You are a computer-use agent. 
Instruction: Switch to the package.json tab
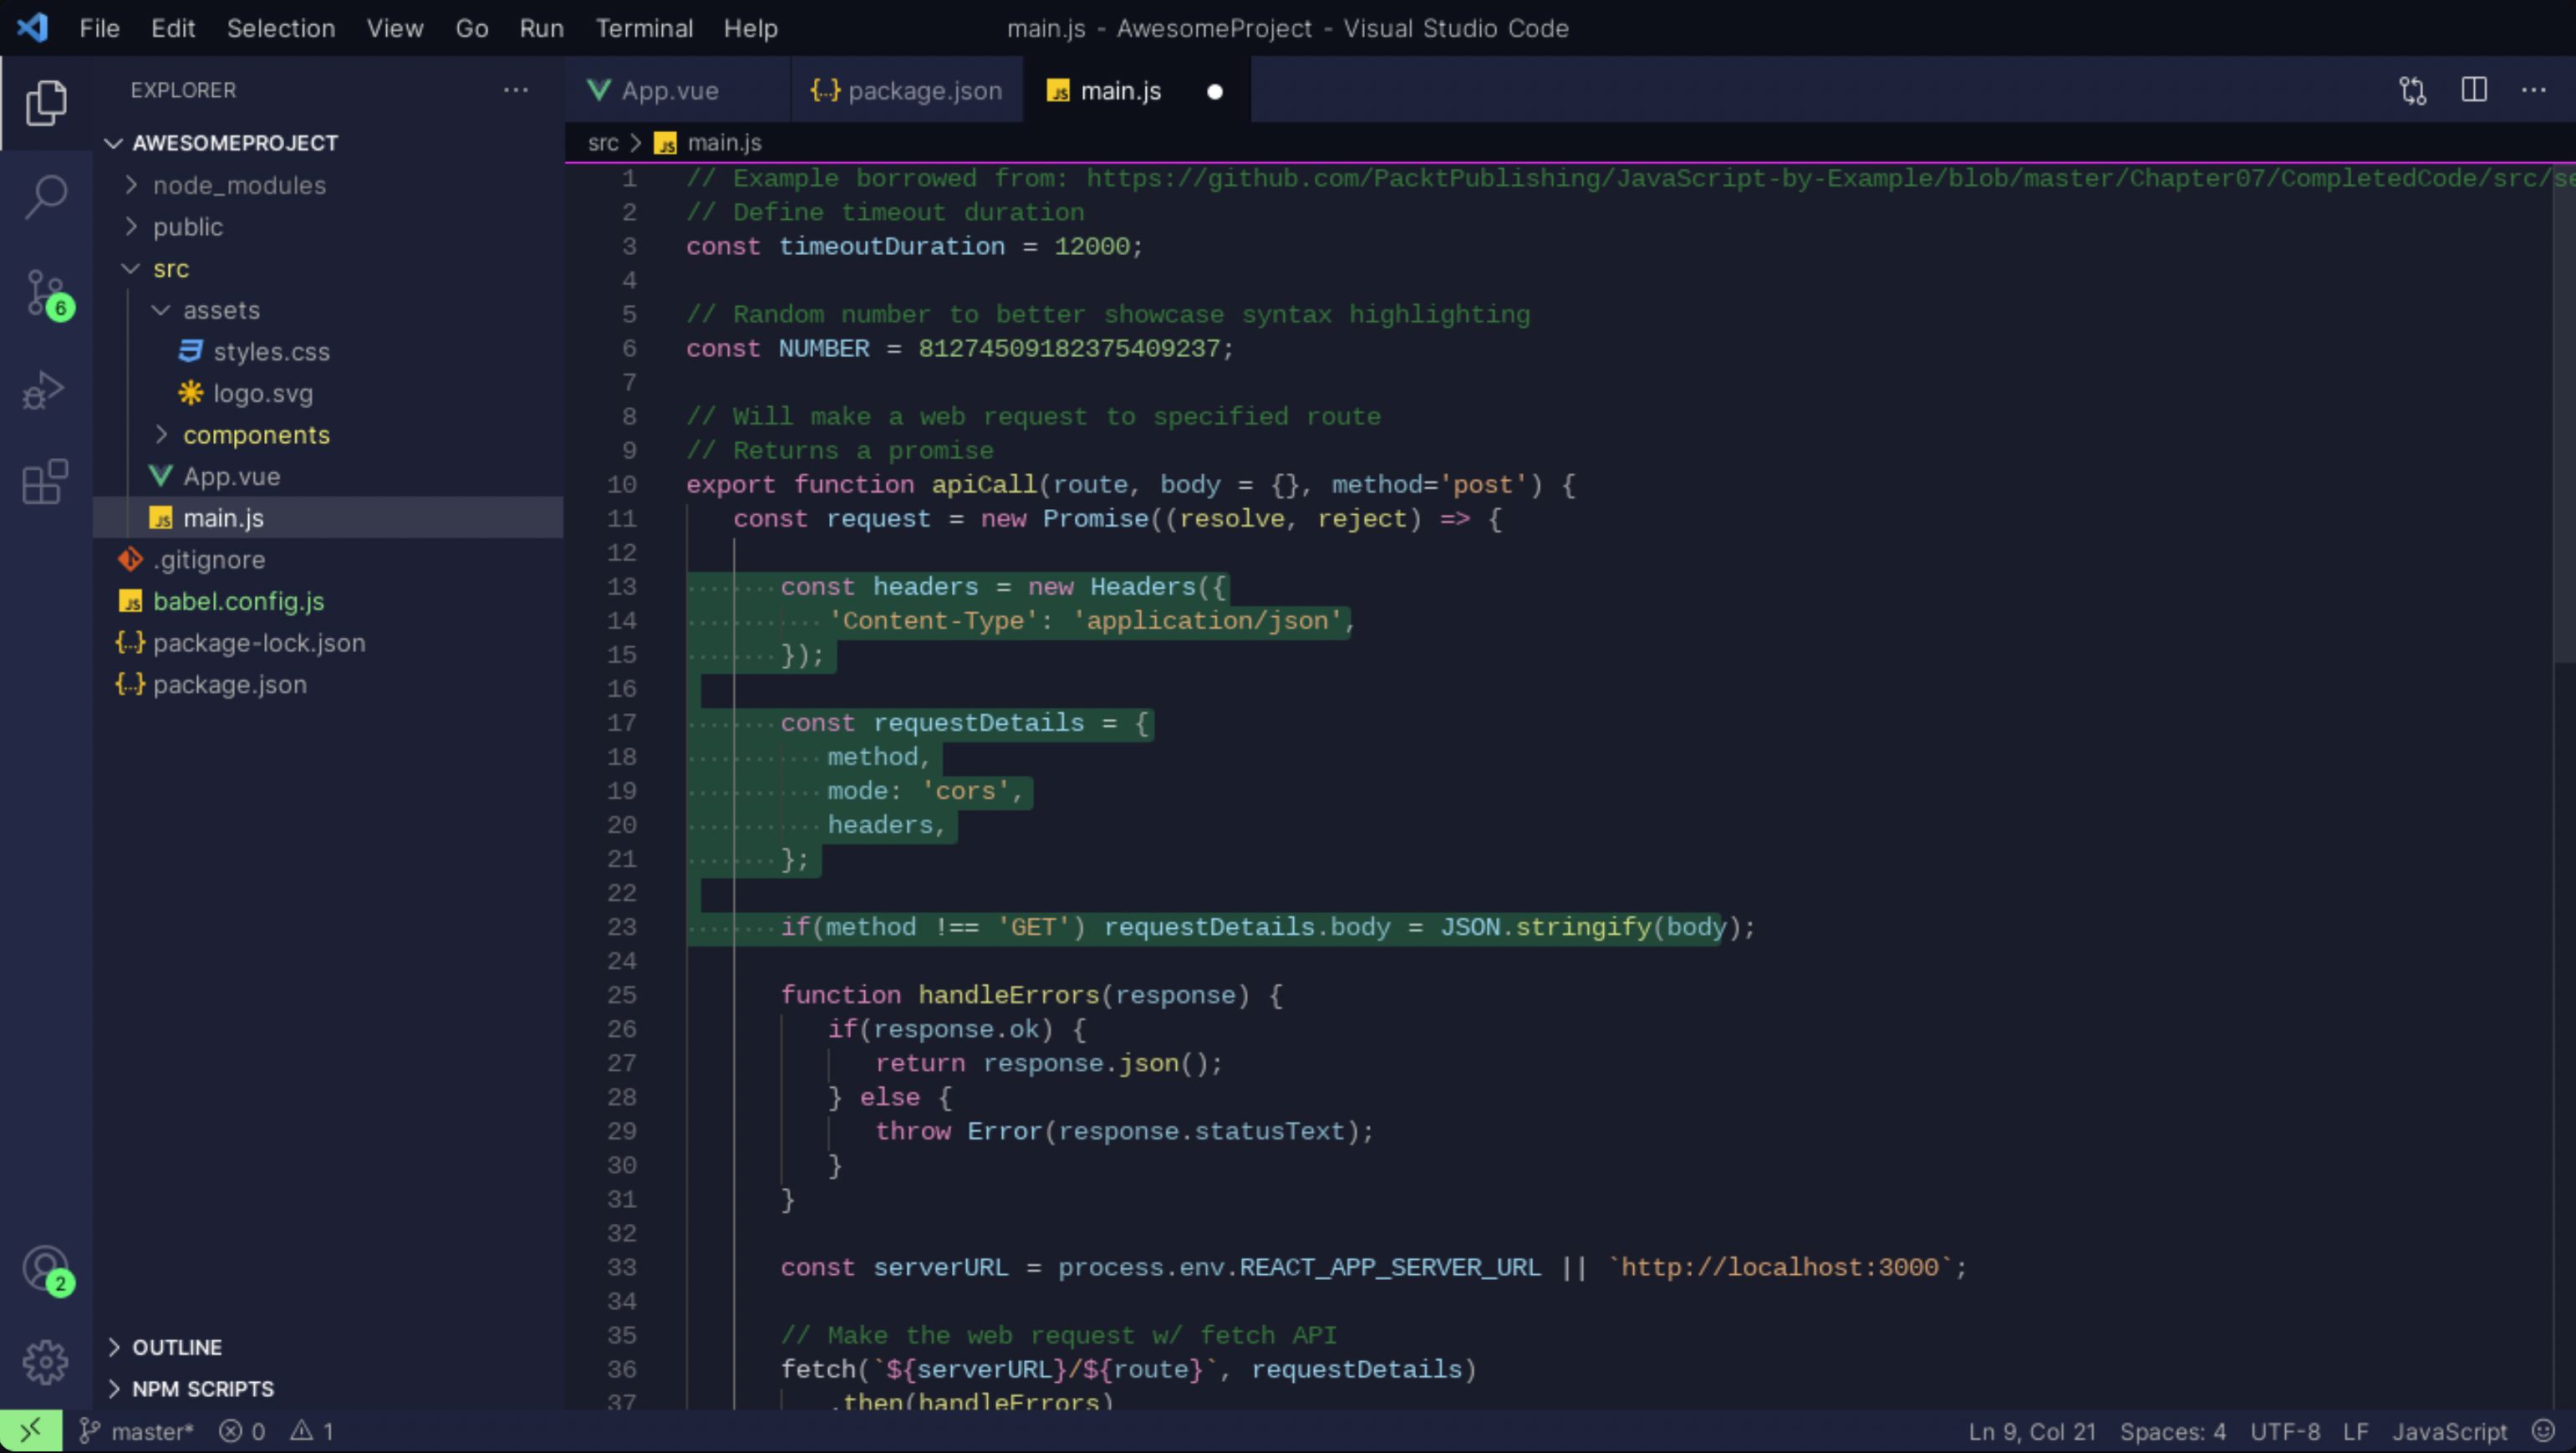coord(906,91)
